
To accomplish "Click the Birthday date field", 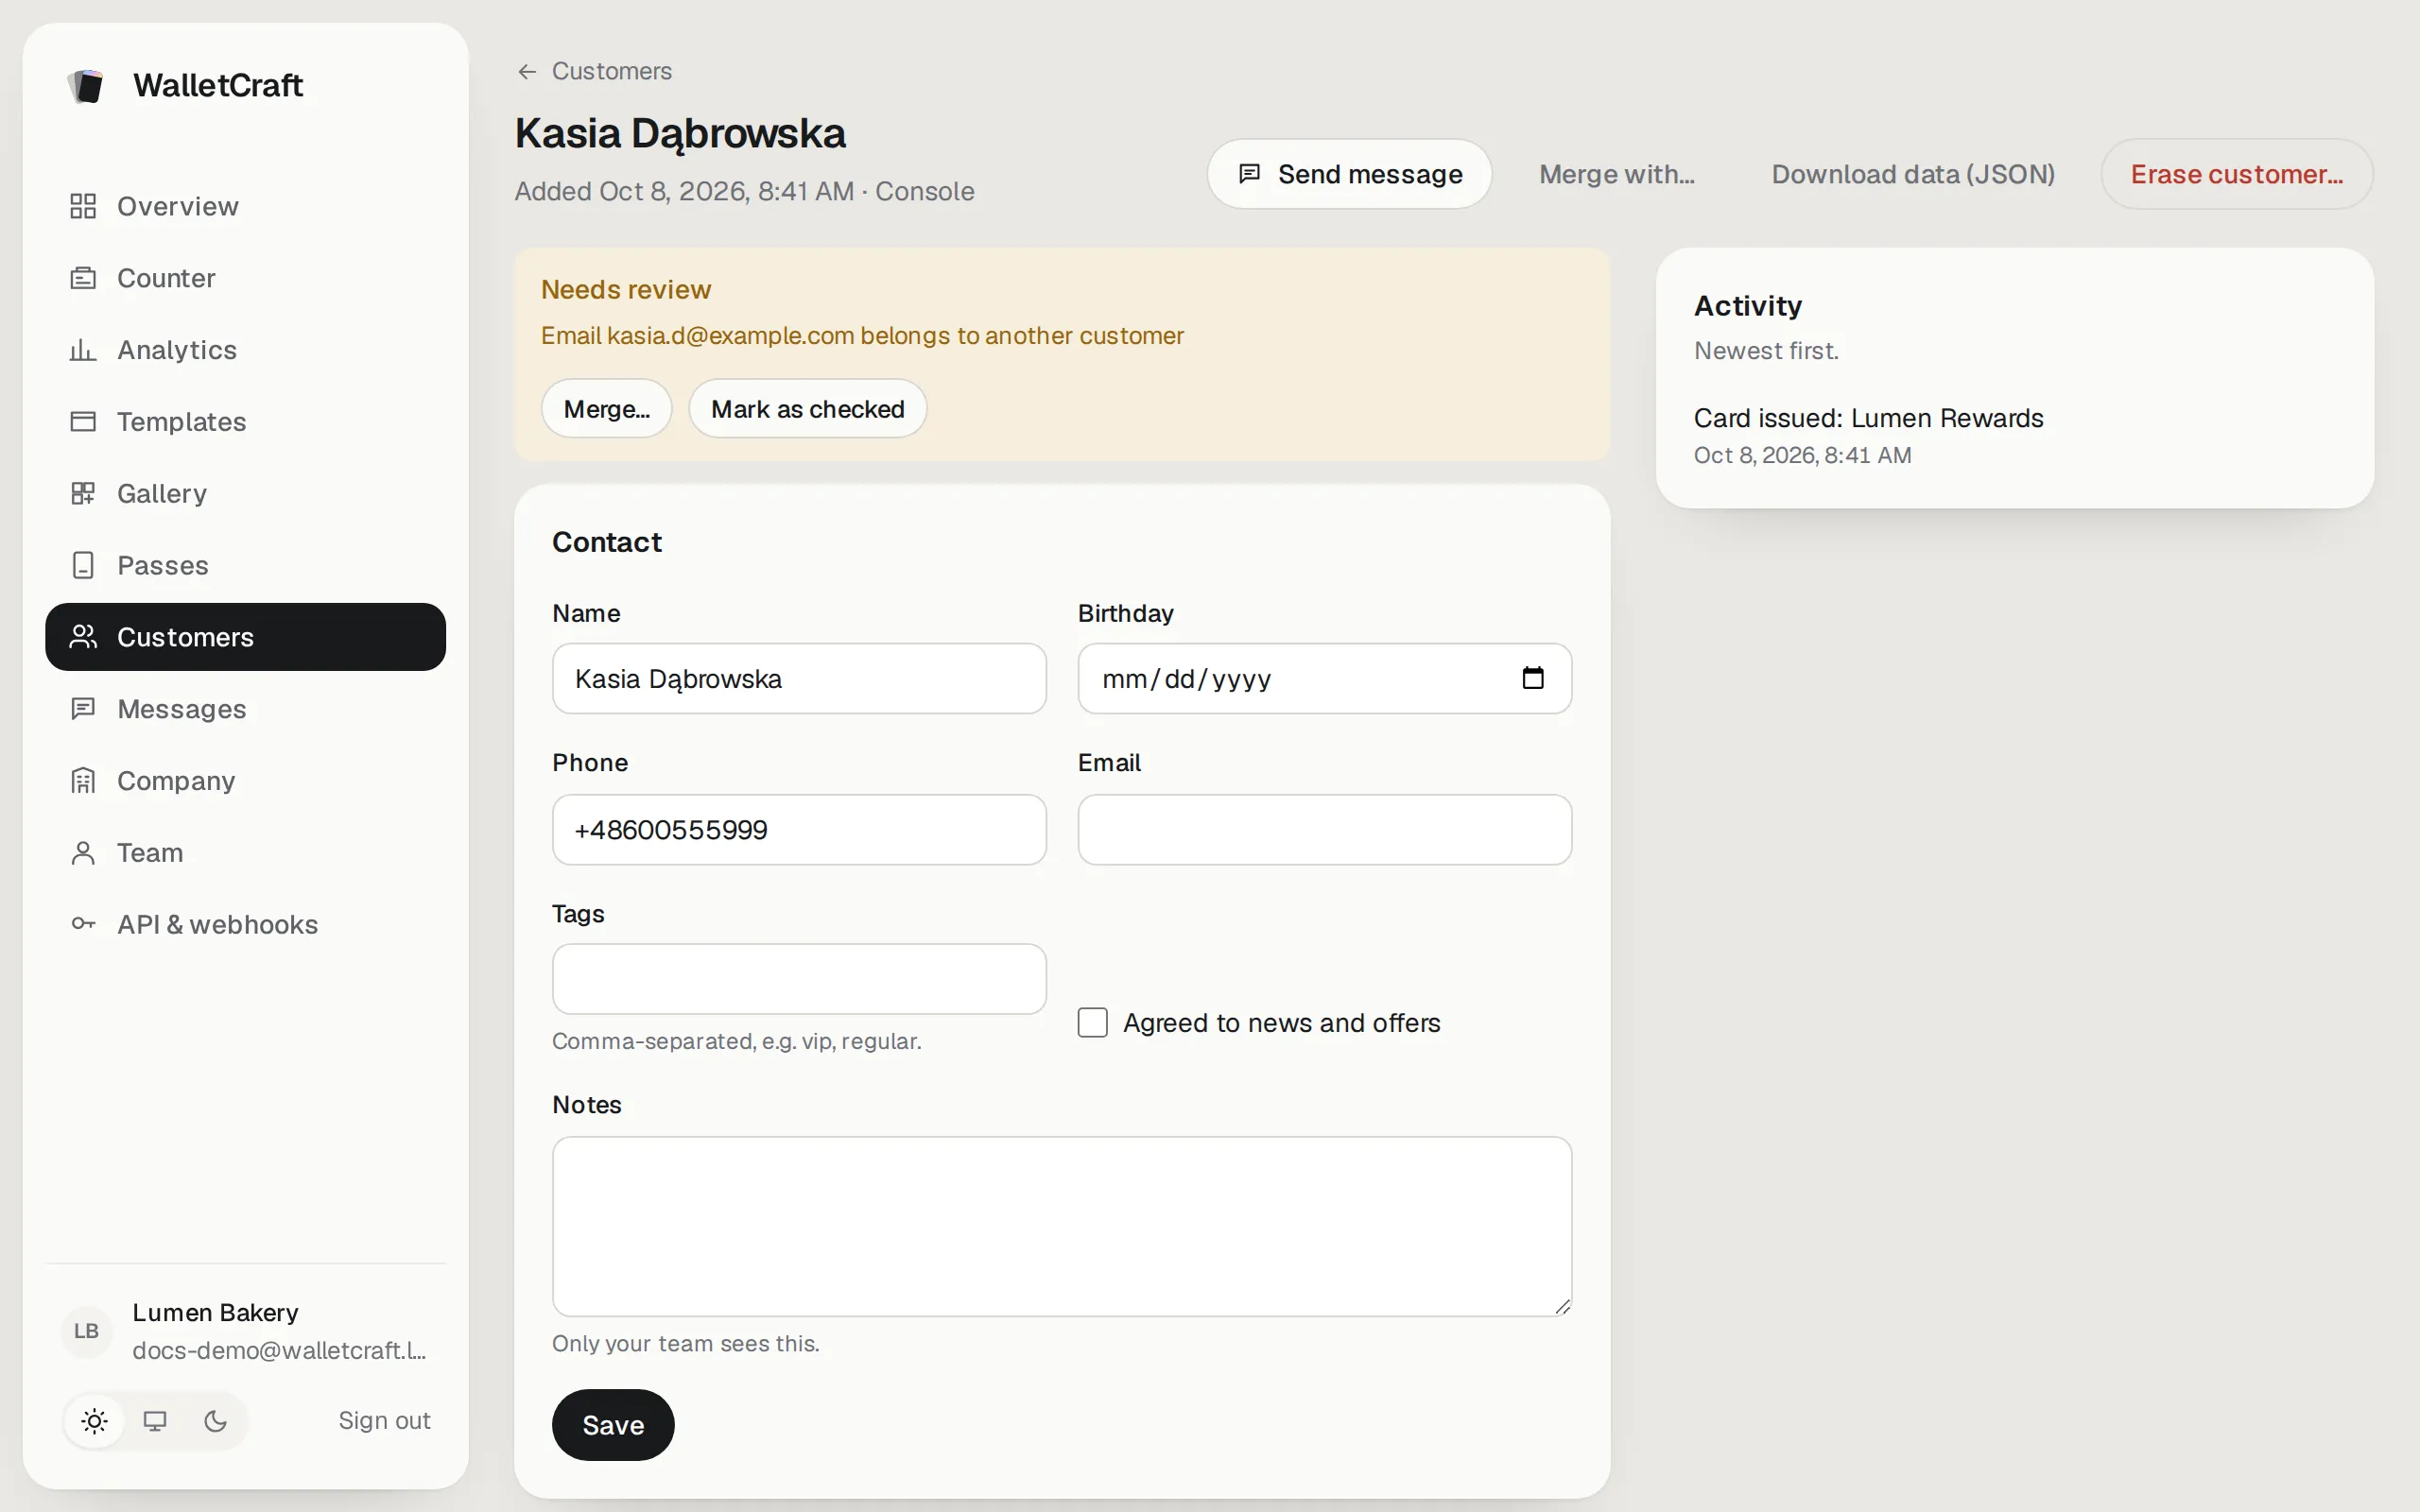I will 1324,679.
